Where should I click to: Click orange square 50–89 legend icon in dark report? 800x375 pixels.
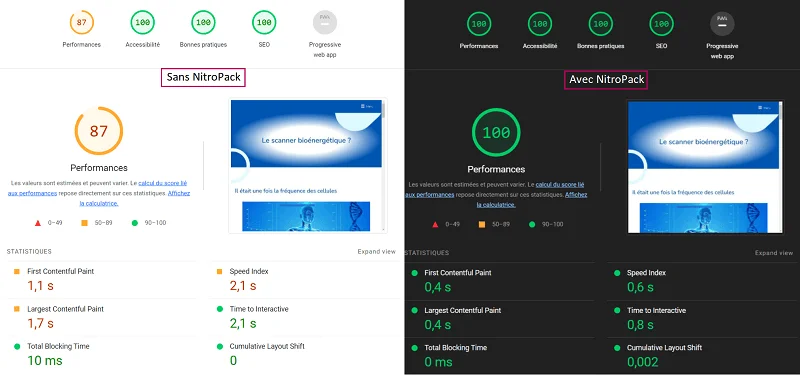pos(482,224)
